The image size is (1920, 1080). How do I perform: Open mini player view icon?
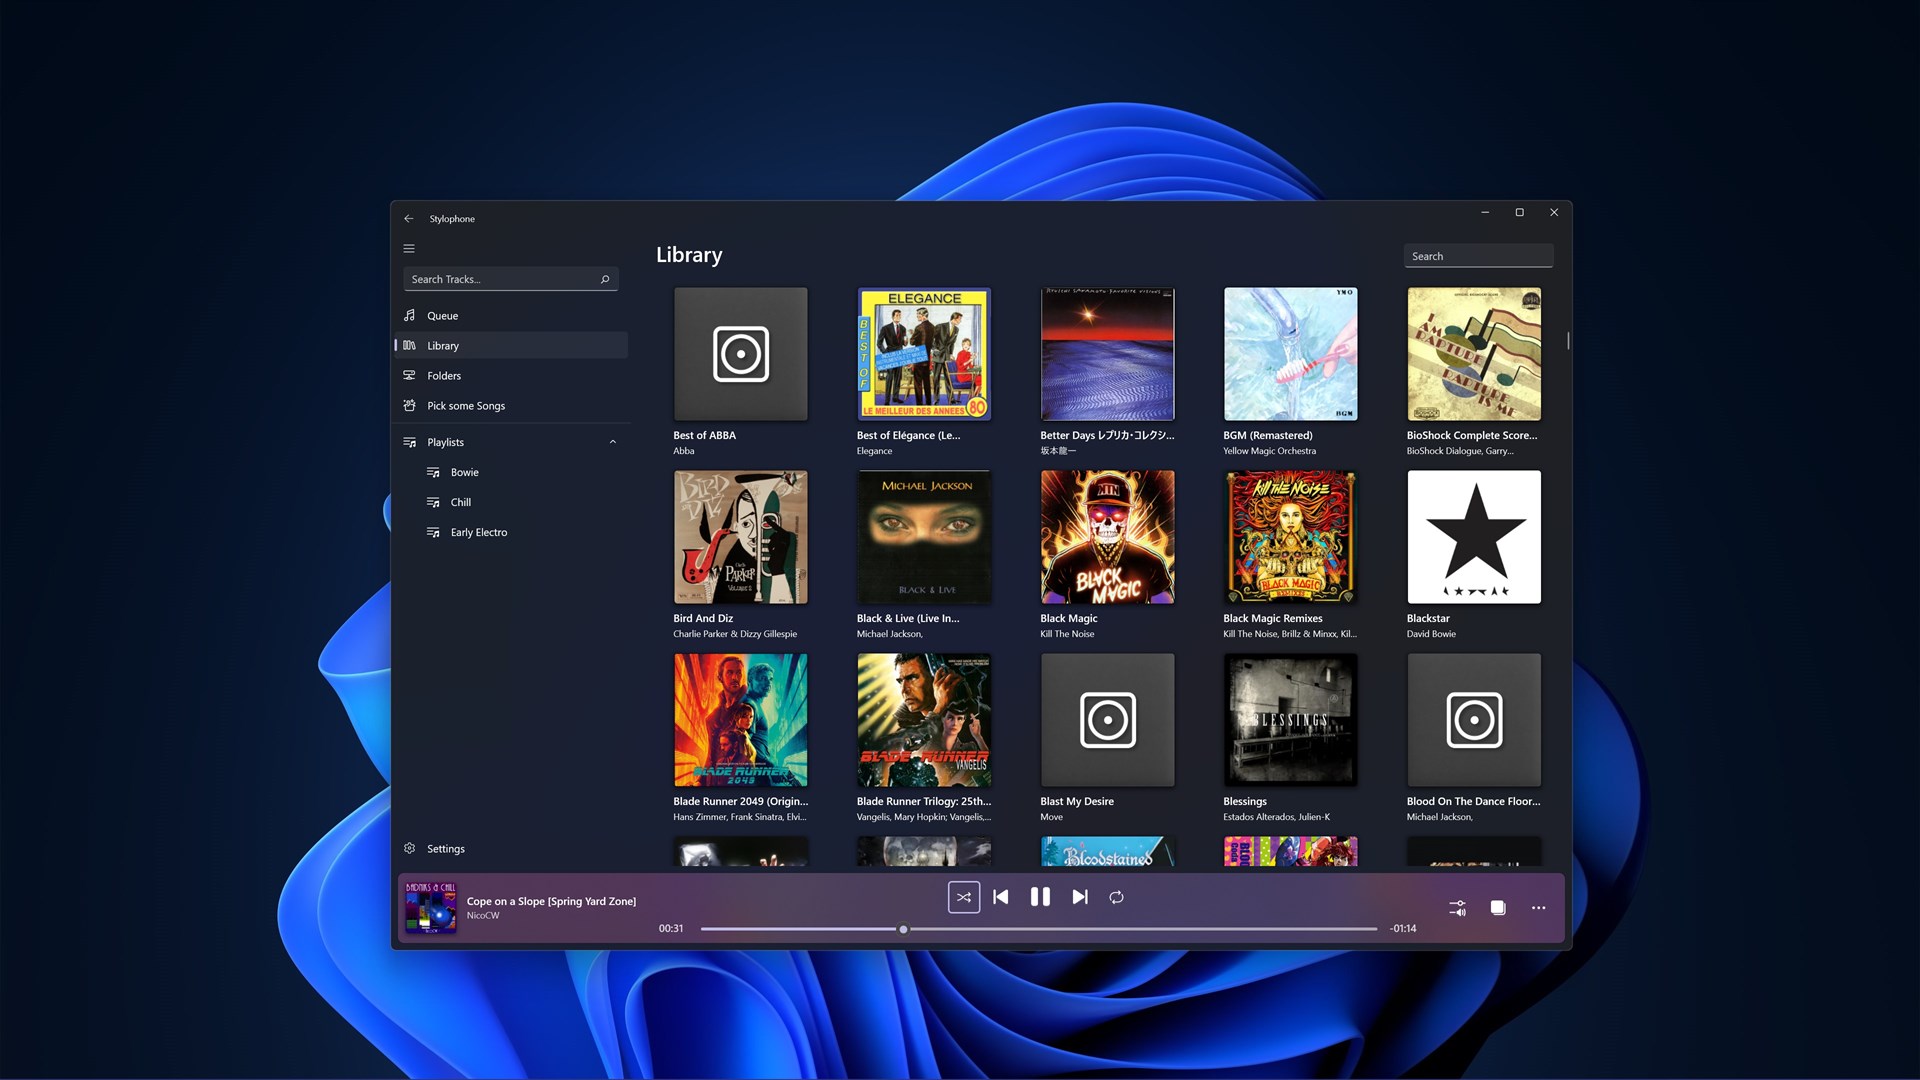(1498, 908)
